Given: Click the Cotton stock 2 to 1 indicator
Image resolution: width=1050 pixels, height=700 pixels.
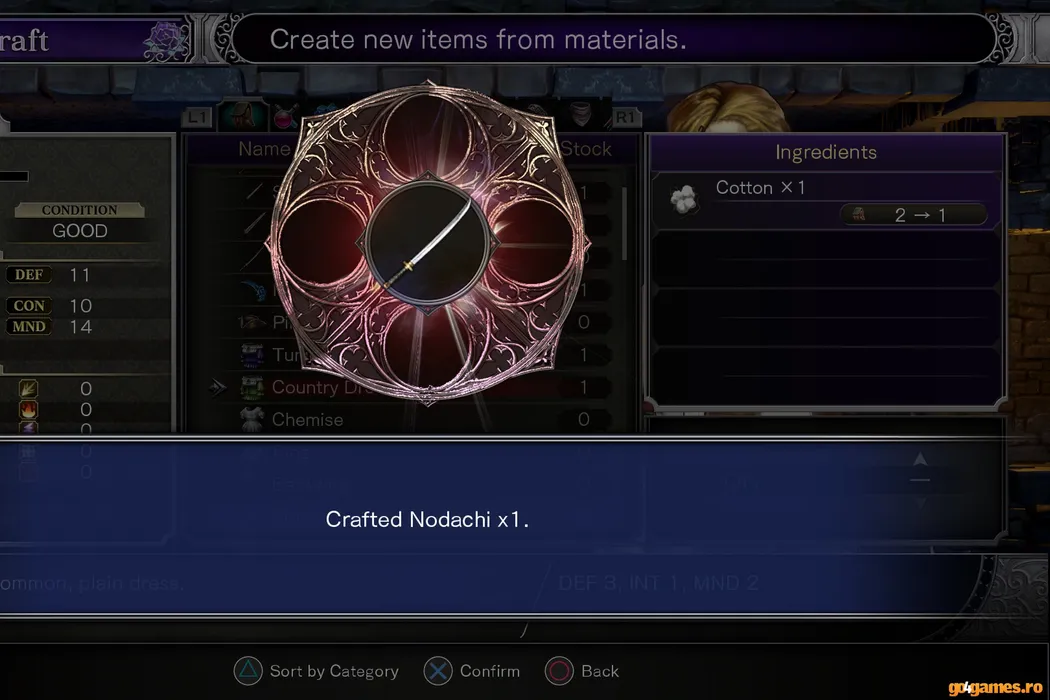Looking at the screenshot, I should tap(913, 215).
